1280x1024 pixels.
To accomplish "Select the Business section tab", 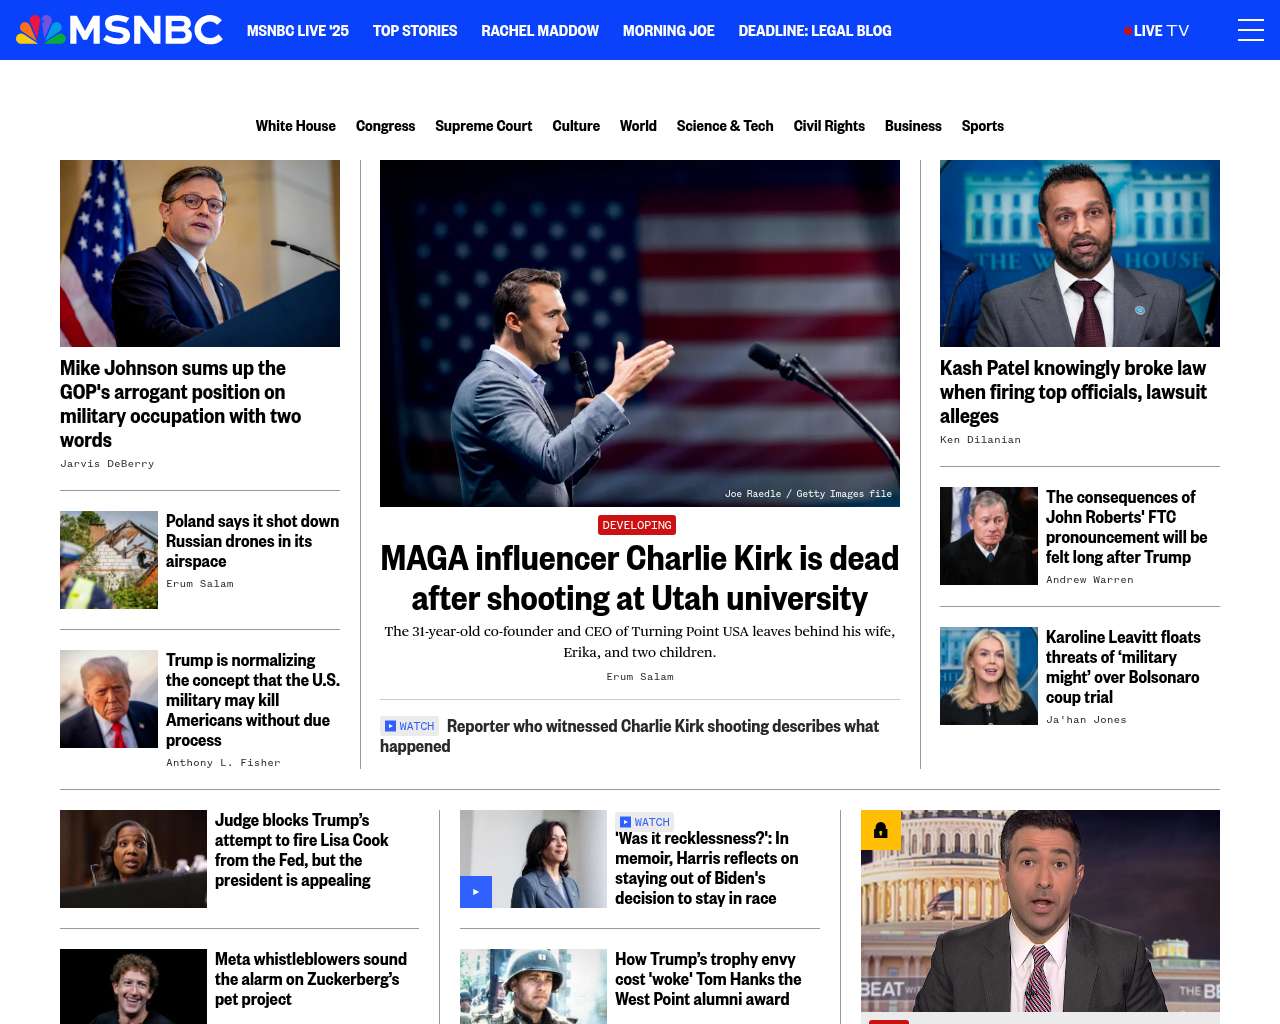I will coord(913,126).
